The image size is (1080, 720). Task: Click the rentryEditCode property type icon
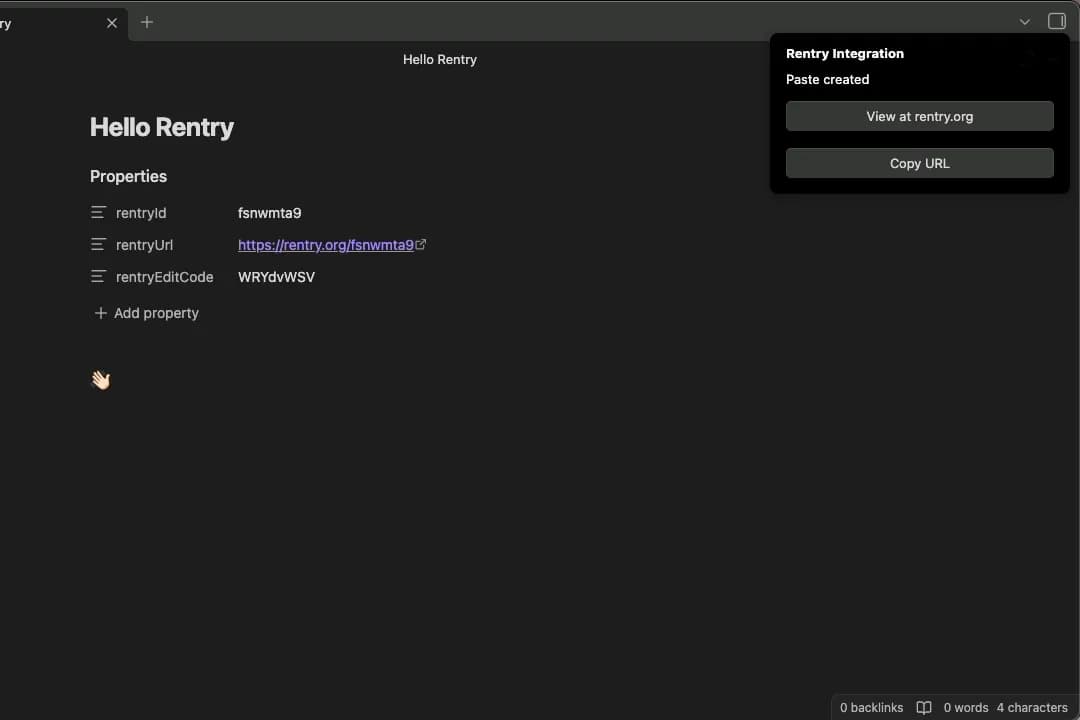(98, 276)
